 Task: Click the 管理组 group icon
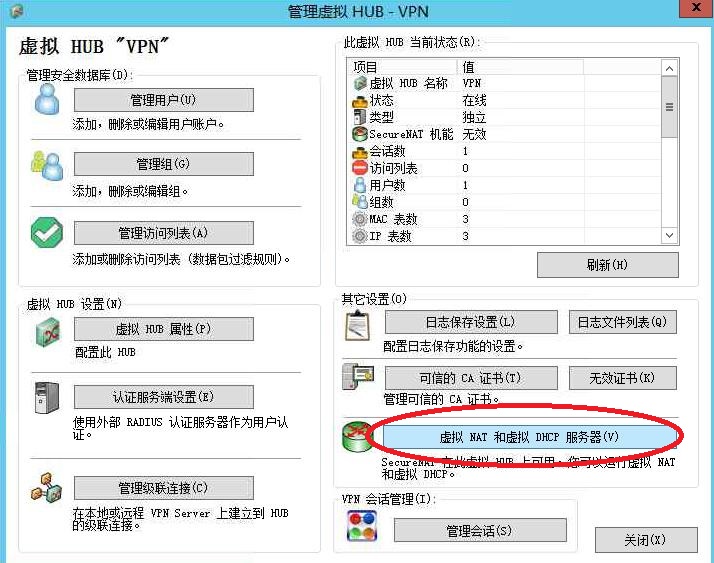pos(46,164)
